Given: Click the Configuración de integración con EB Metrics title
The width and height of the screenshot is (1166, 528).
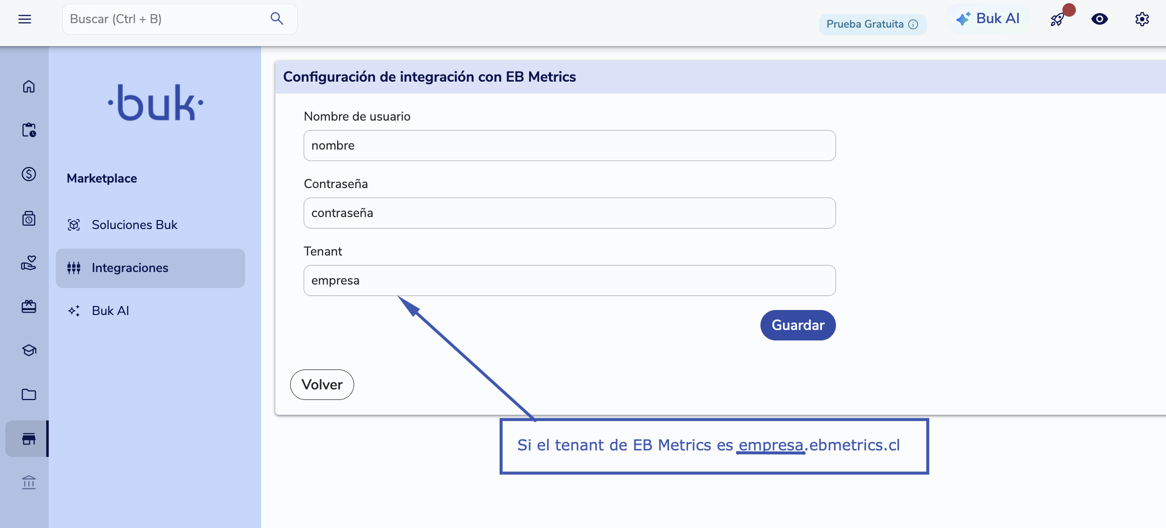Looking at the screenshot, I should click(430, 77).
